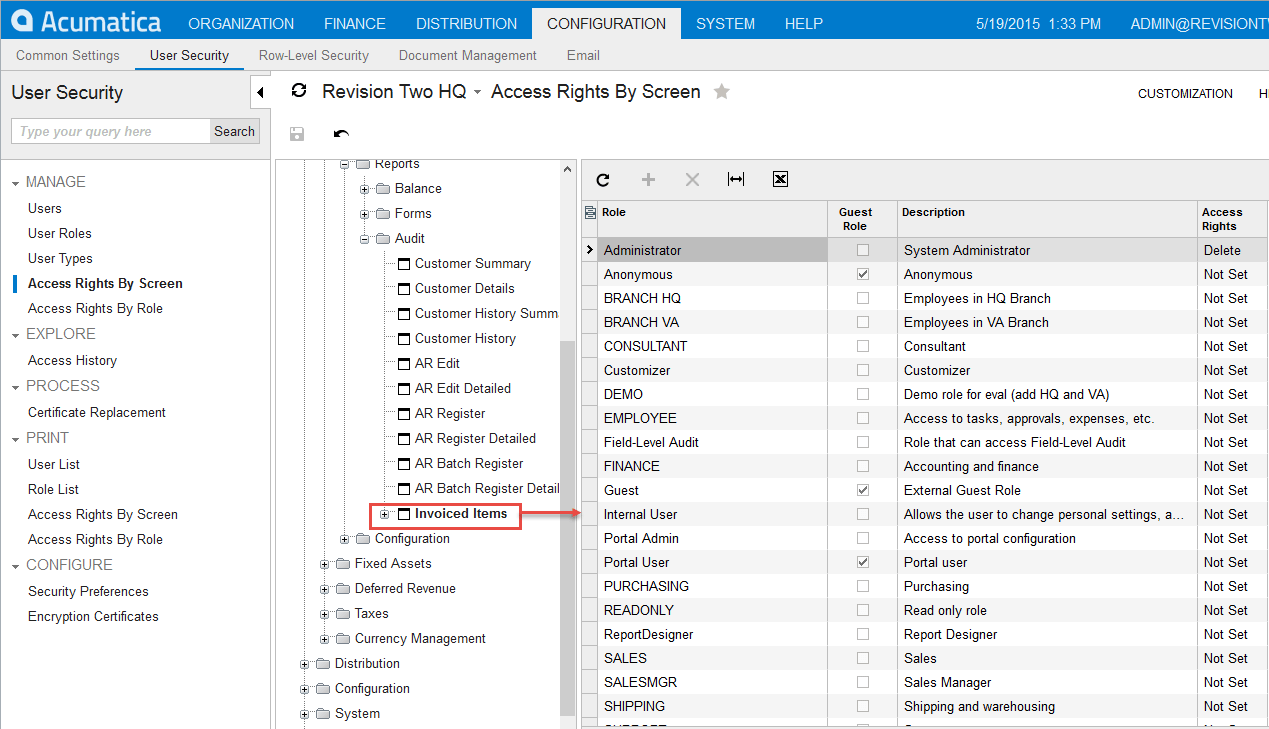Open the SYSTEM menu
The height and width of the screenshot is (729, 1269).
[x=725, y=23]
